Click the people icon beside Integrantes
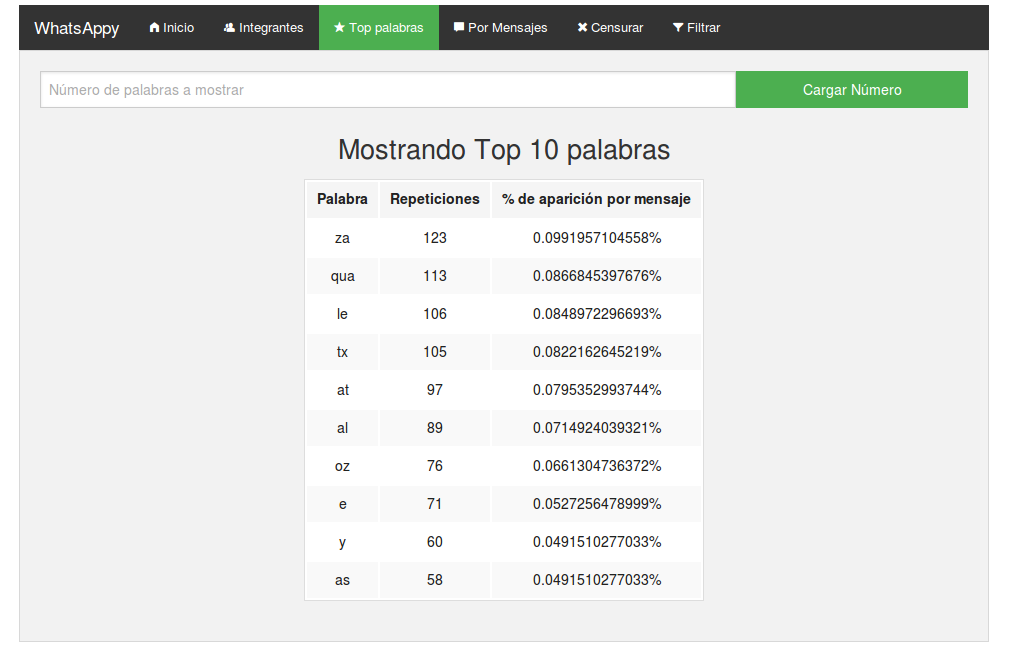This screenshot has height=655, width=1022. 229,28
